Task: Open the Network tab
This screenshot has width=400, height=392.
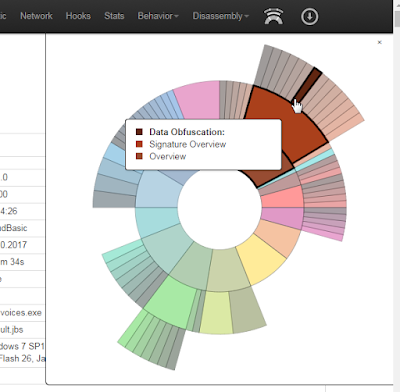Action: click(36, 16)
